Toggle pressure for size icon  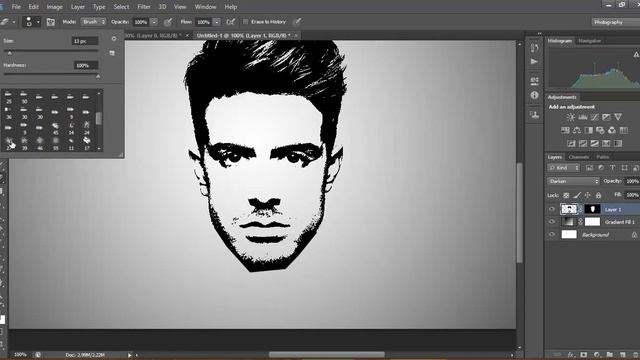click(x=298, y=22)
